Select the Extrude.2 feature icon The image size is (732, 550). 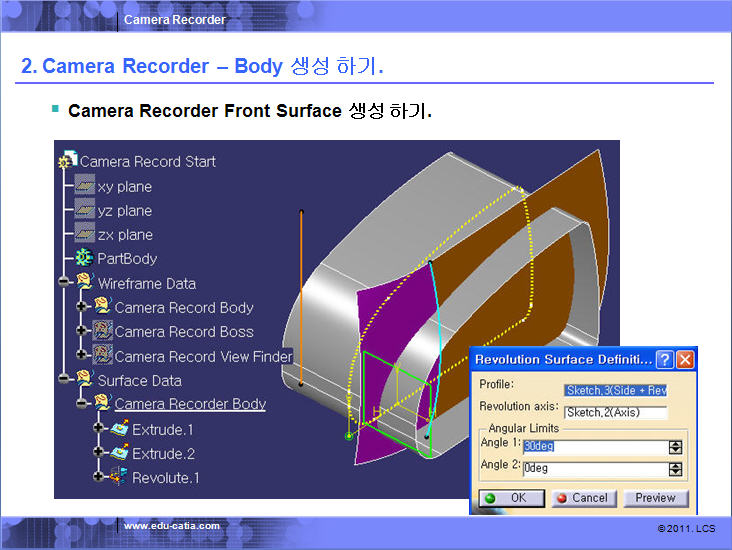click(119, 453)
